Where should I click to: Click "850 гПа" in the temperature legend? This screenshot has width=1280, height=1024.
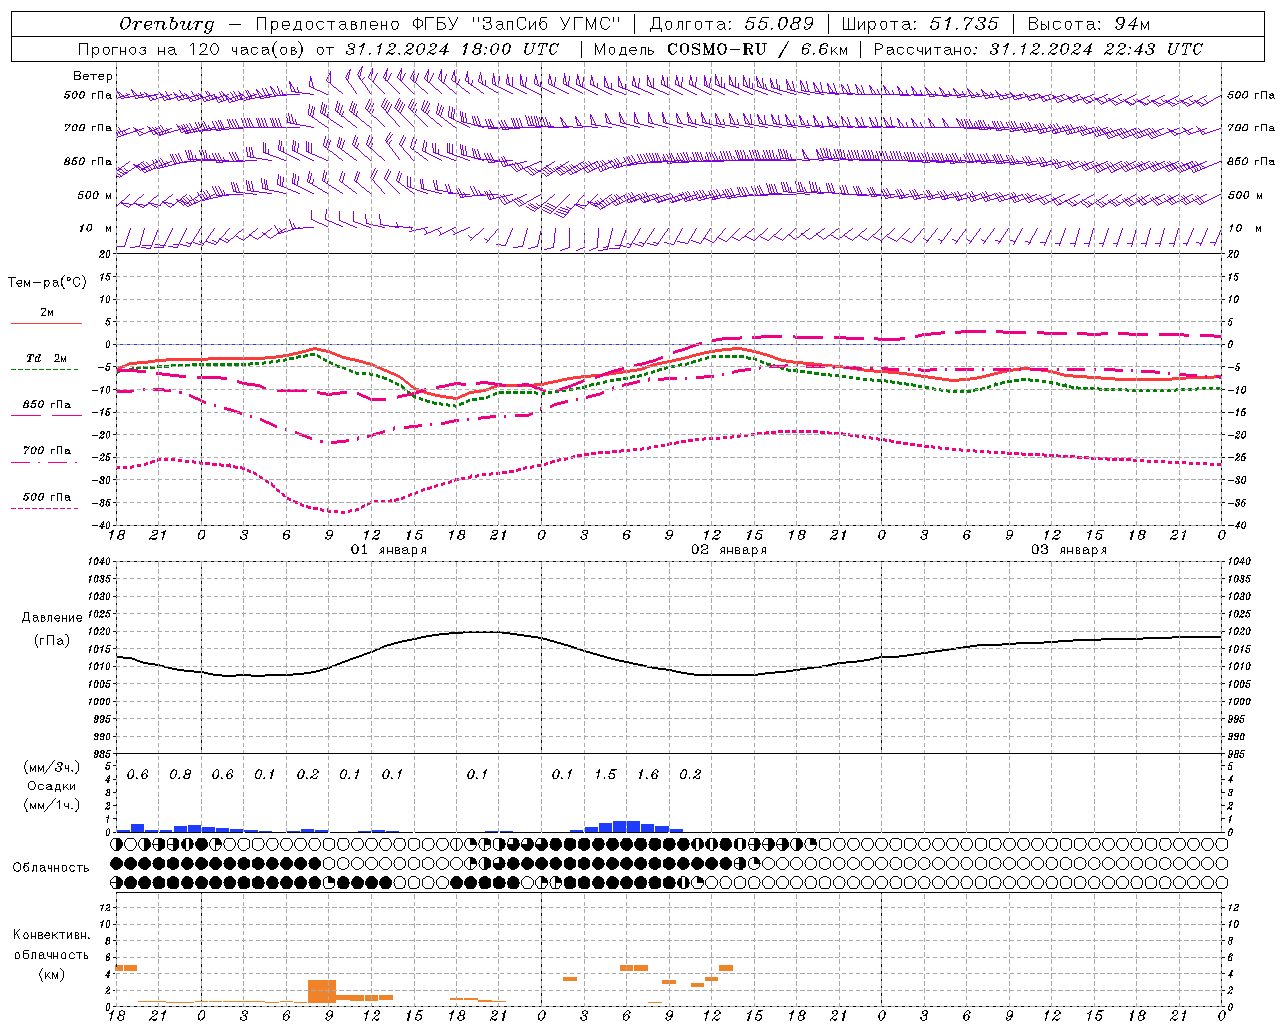click(x=47, y=404)
